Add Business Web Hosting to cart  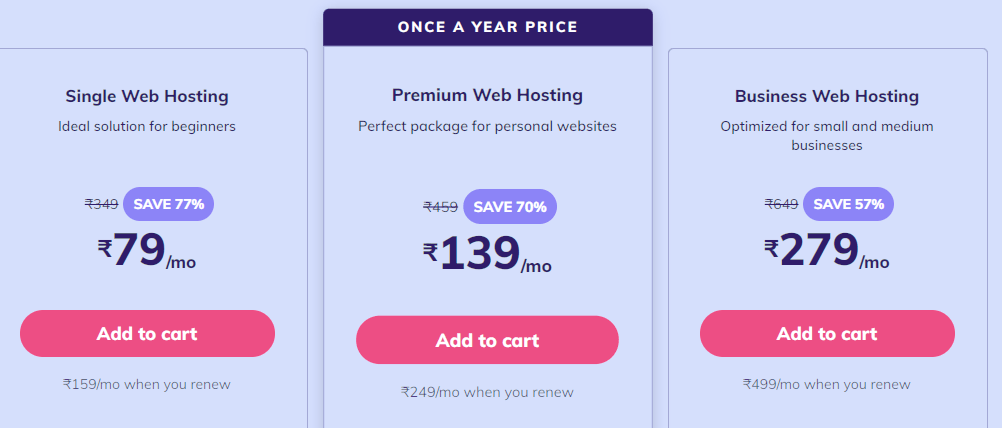[827, 334]
